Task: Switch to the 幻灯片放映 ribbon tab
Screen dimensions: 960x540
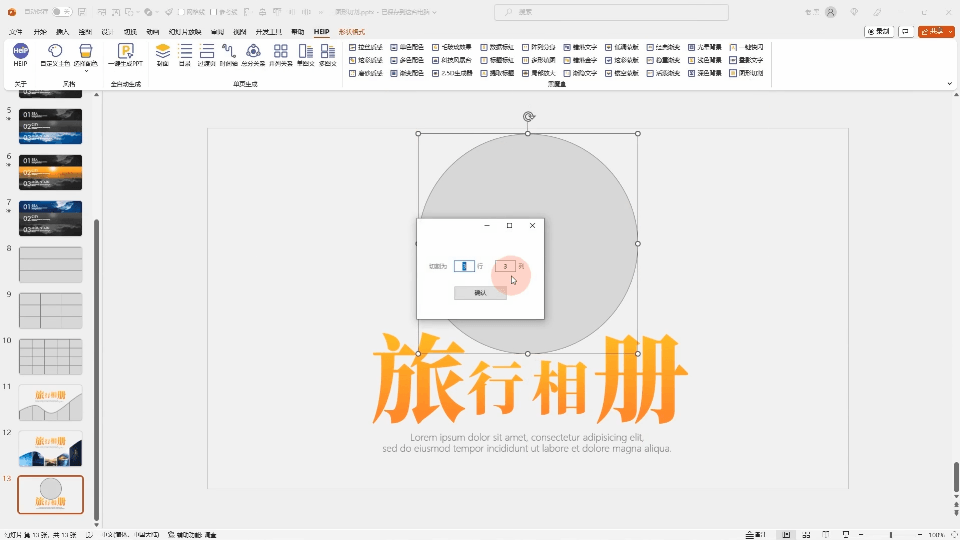Action: pyautogui.click(x=185, y=32)
